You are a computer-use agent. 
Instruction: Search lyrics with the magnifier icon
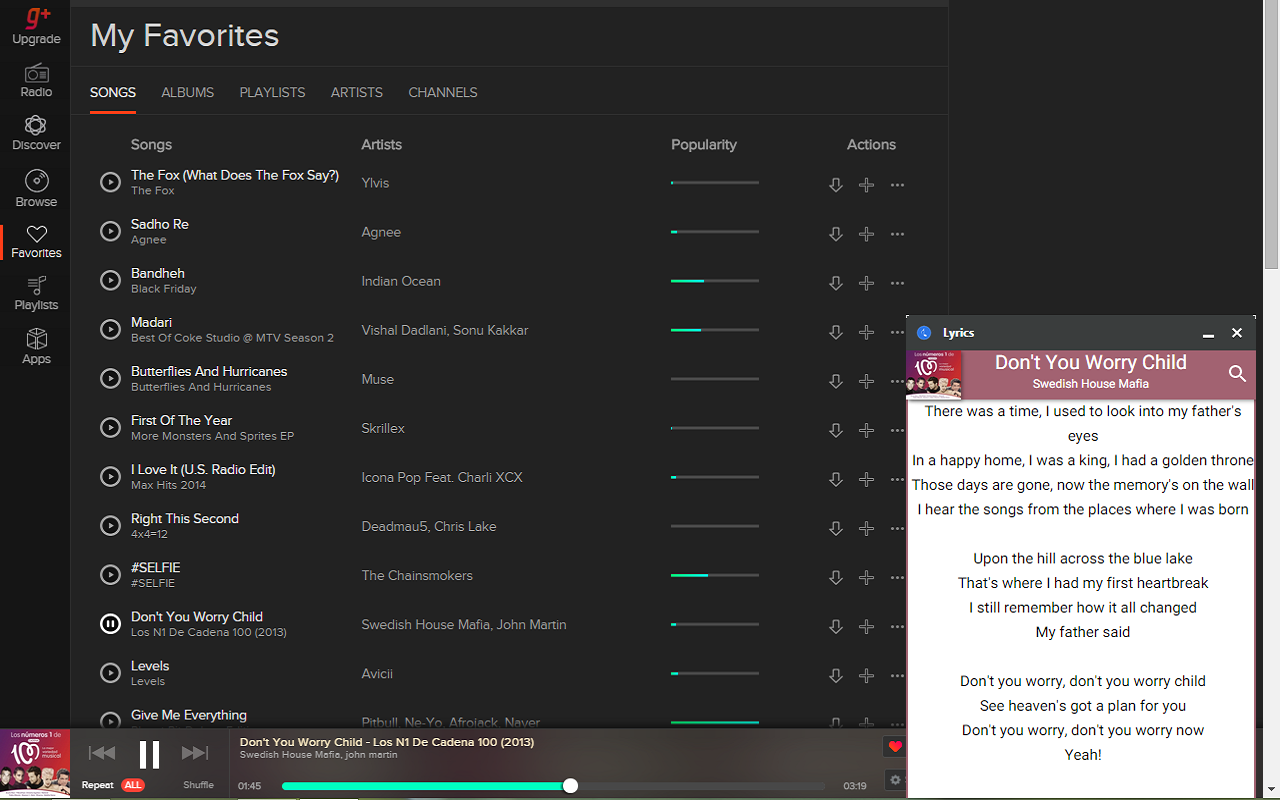pyautogui.click(x=1237, y=373)
